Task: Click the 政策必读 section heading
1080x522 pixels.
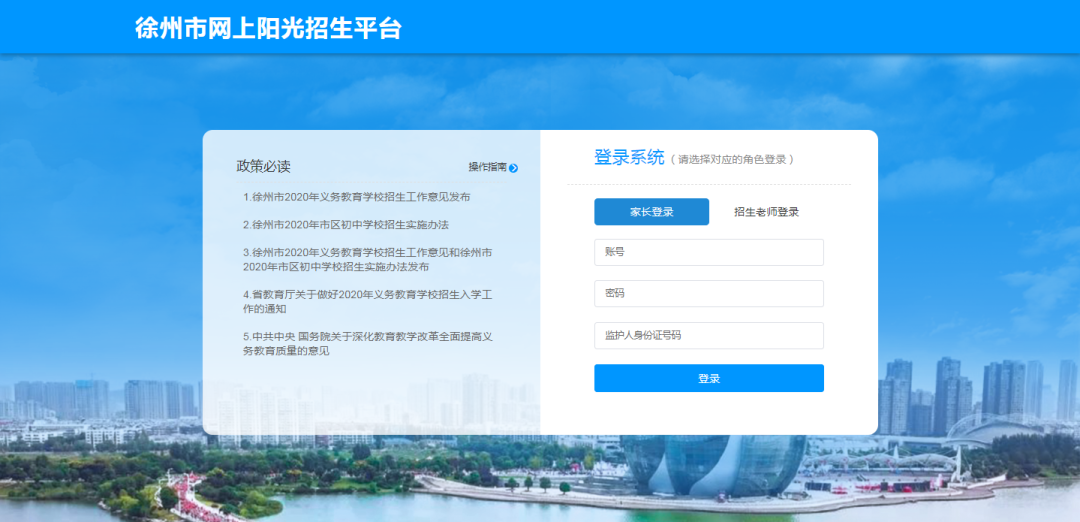Action: [x=263, y=166]
